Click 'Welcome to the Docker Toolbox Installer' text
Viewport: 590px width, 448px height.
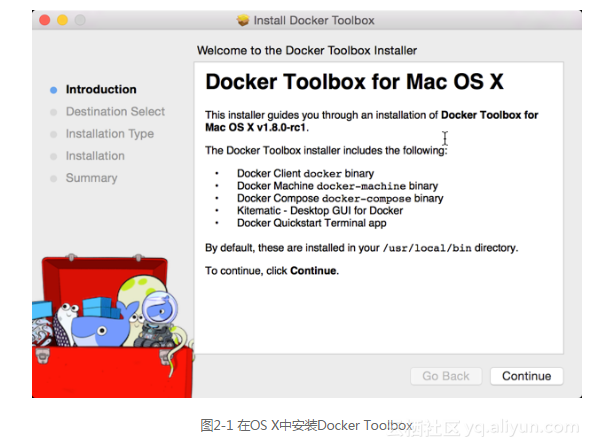coord(307,50)
